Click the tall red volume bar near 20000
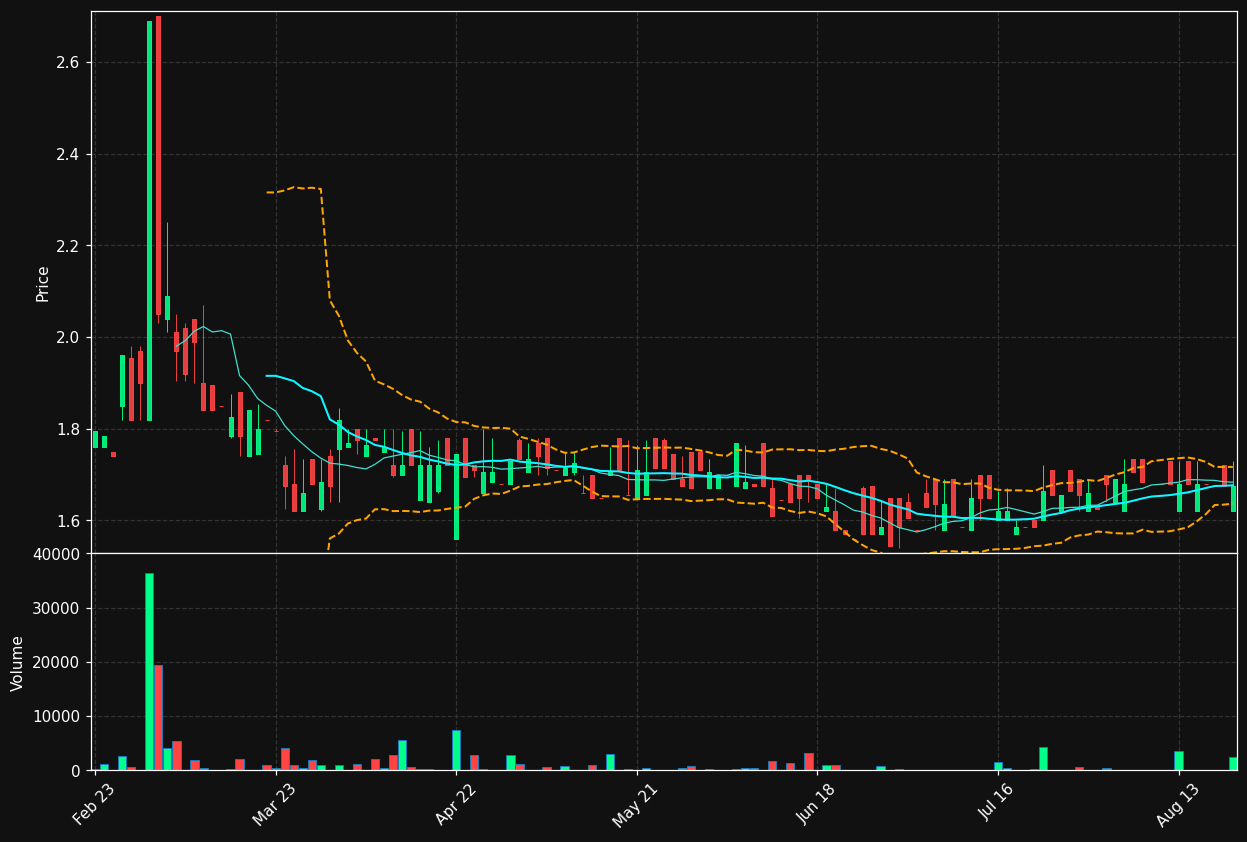The width and height of the screenshot is (1247, 842). click(x=158, y=718)
